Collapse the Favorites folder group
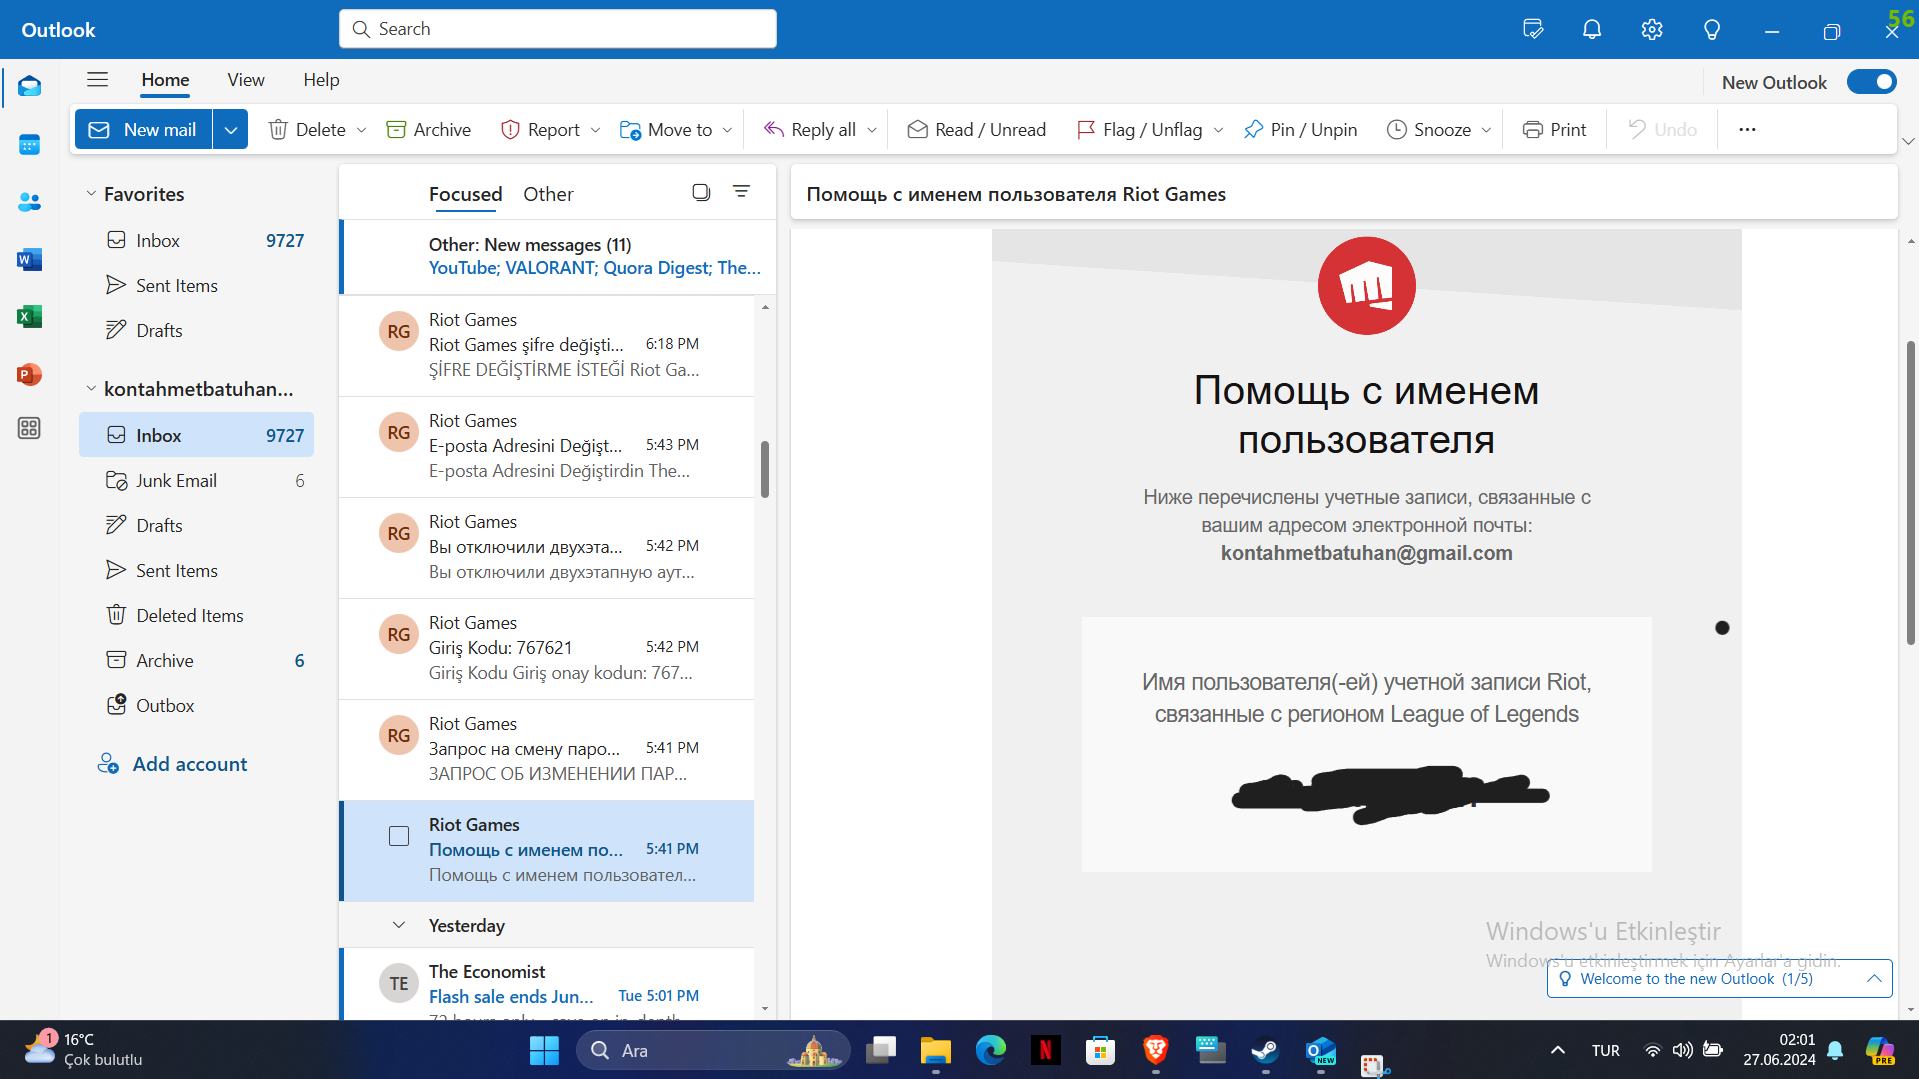This screenshot has height=1079, width=1919. [91, 194]
